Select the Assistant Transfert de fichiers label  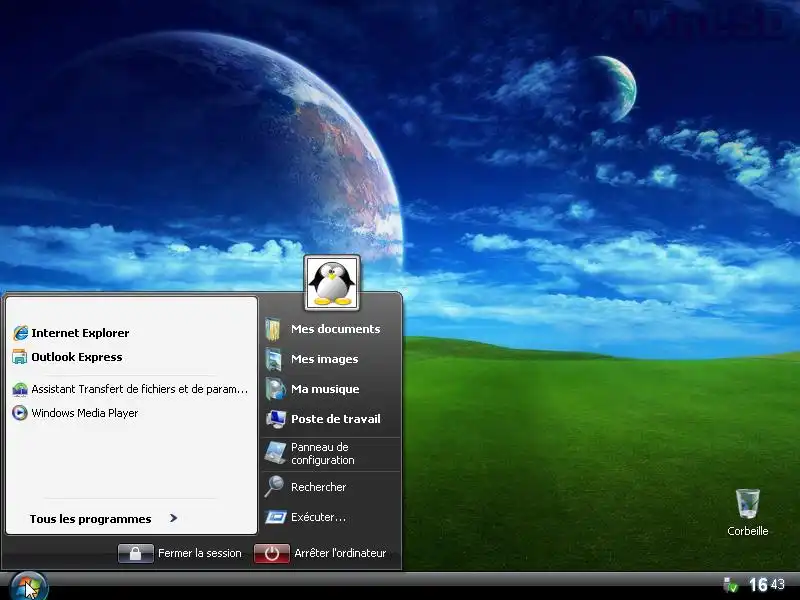[139, 389]
